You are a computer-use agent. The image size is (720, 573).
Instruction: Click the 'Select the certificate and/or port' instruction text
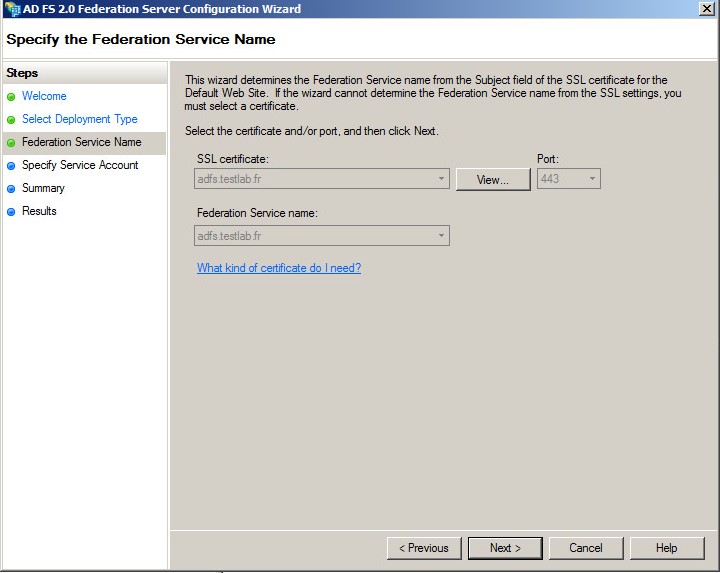312,131
